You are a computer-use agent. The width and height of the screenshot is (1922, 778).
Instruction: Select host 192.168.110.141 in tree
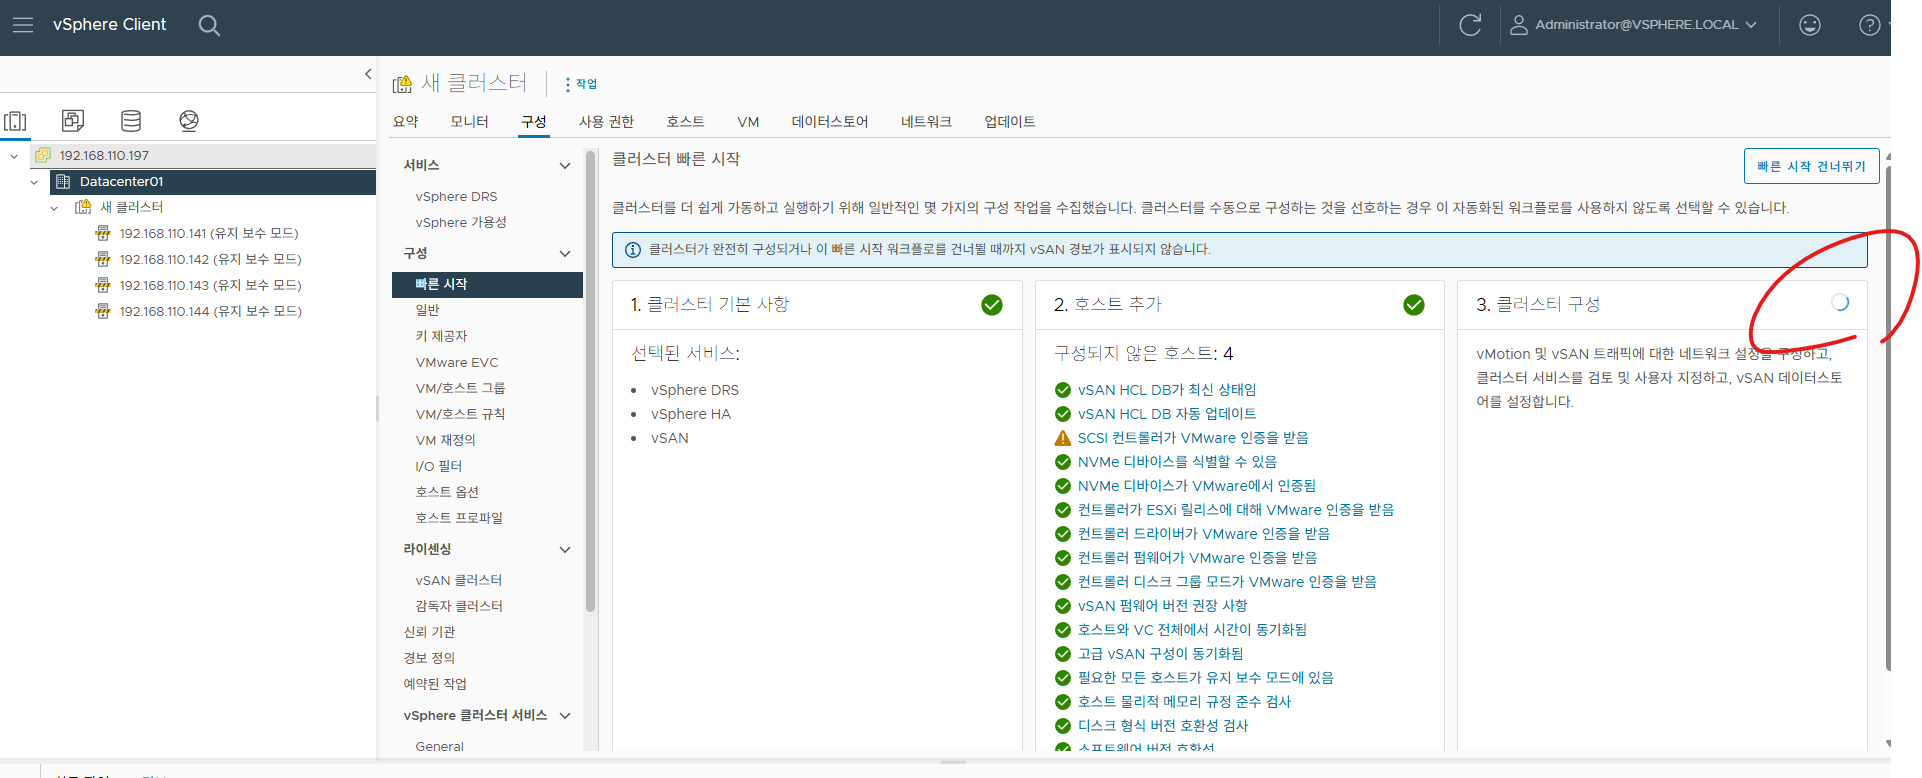click(x=209, y=233)
